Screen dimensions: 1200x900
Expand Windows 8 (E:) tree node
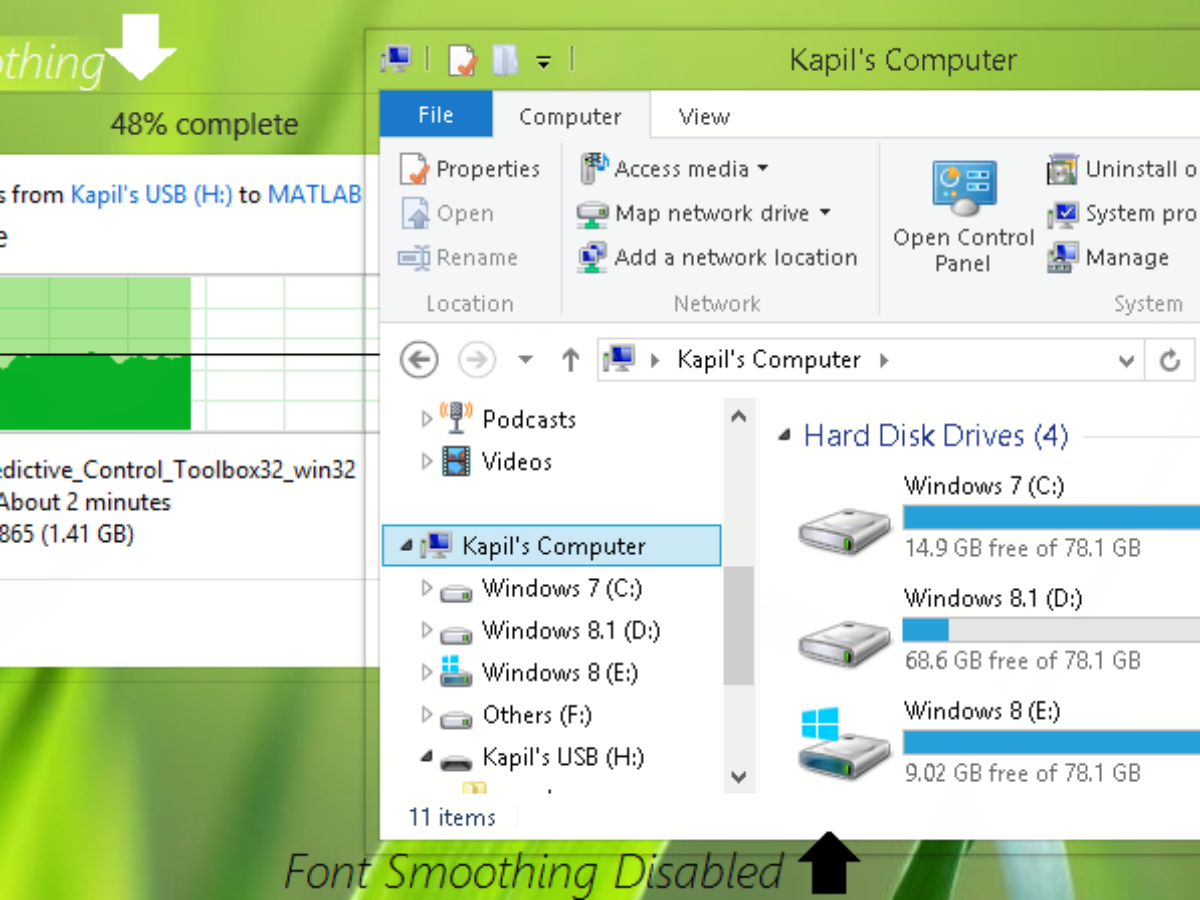coord(428,673)
